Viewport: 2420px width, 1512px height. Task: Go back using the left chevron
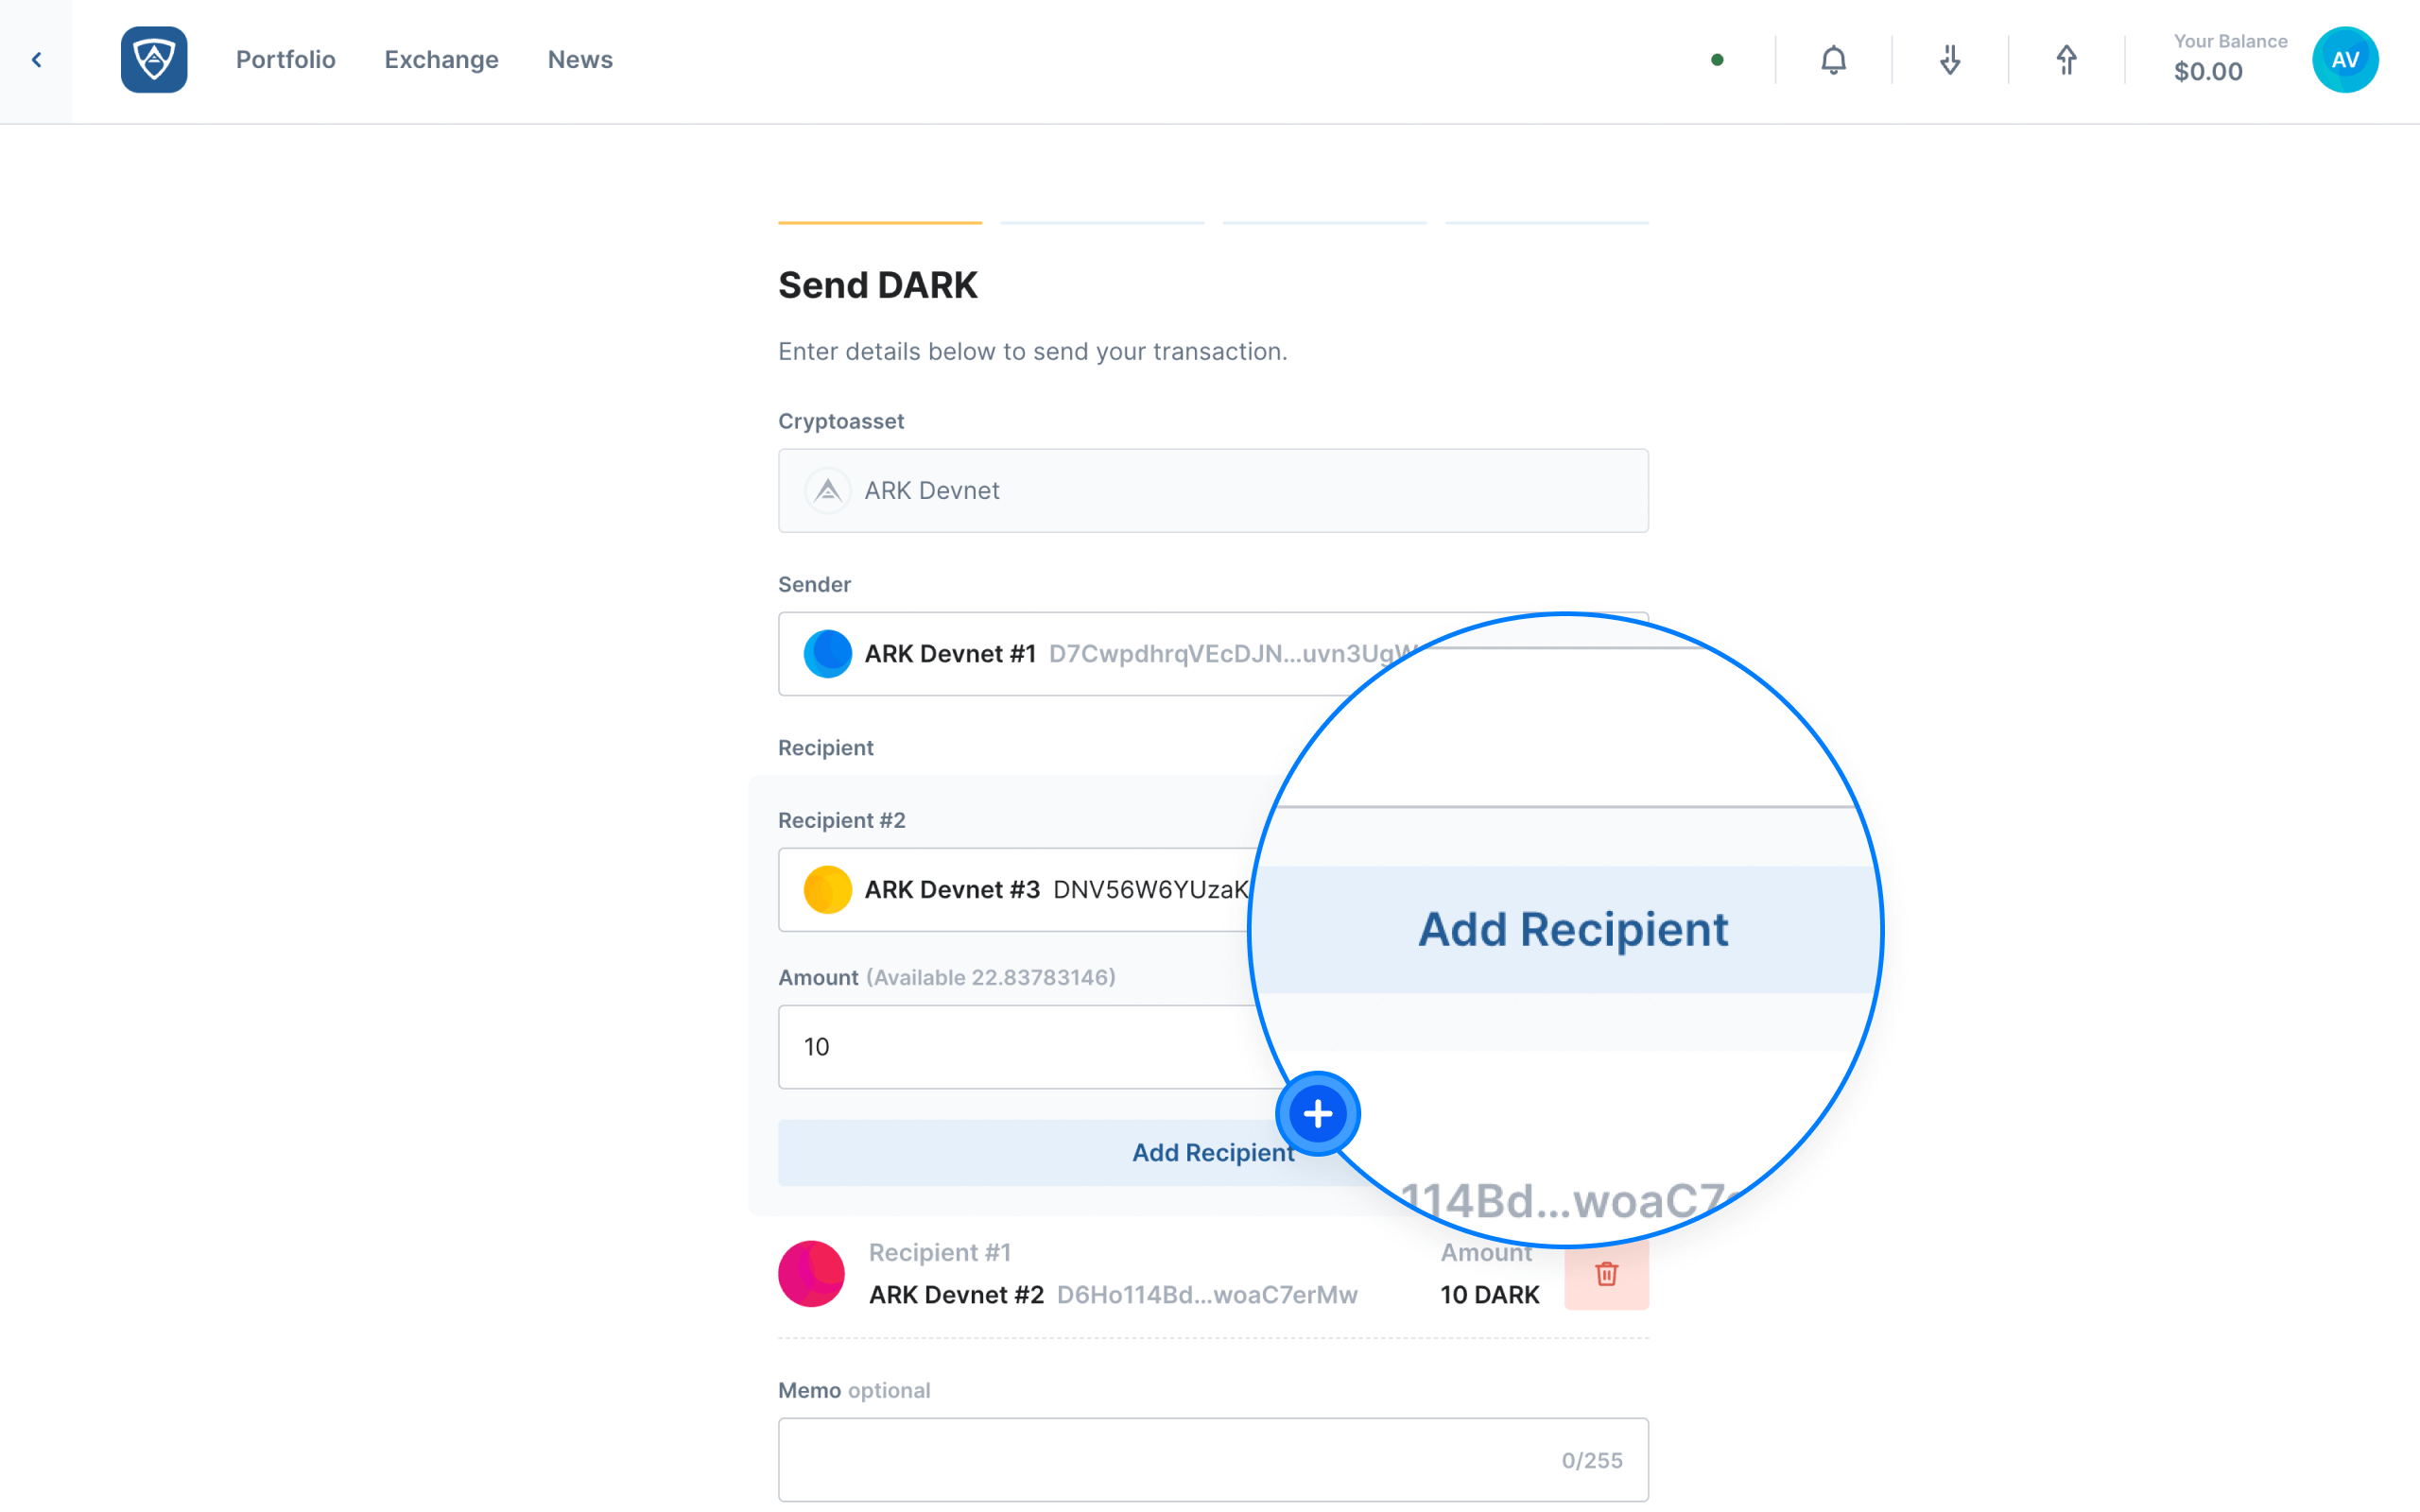click(x=36, y=60)
